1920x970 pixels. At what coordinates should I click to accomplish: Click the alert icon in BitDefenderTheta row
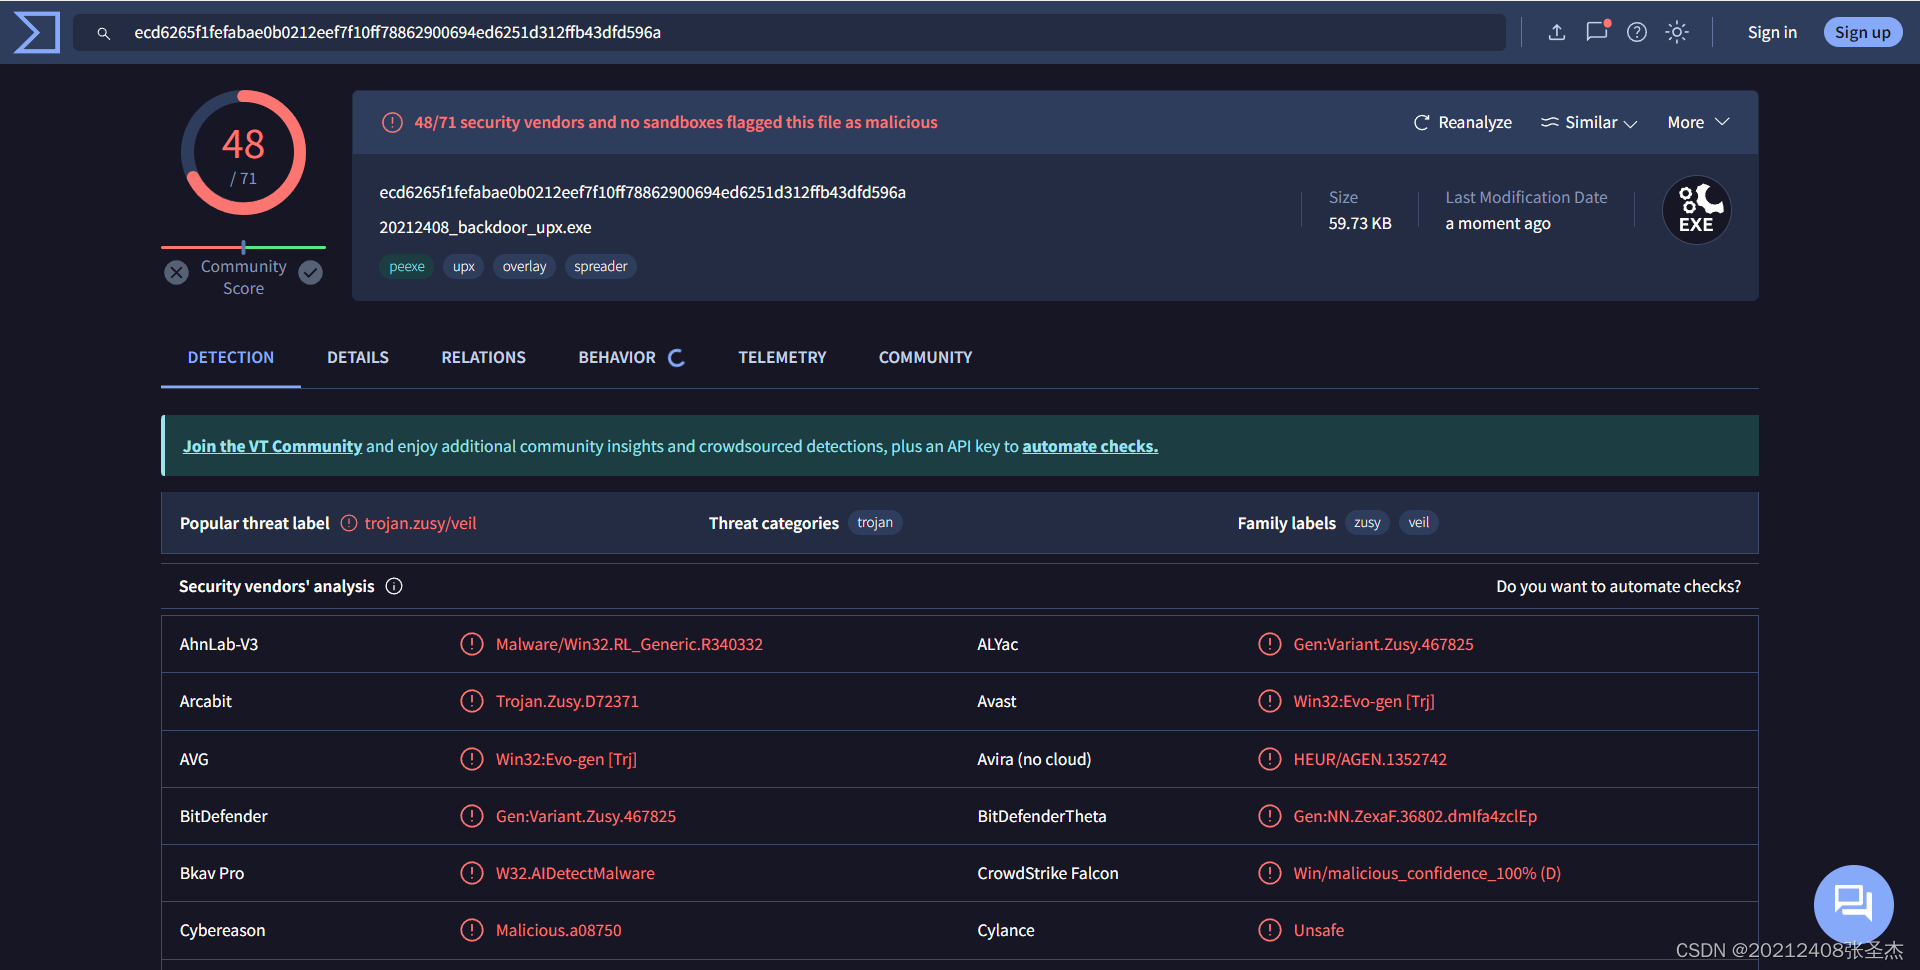point(1270,816)
